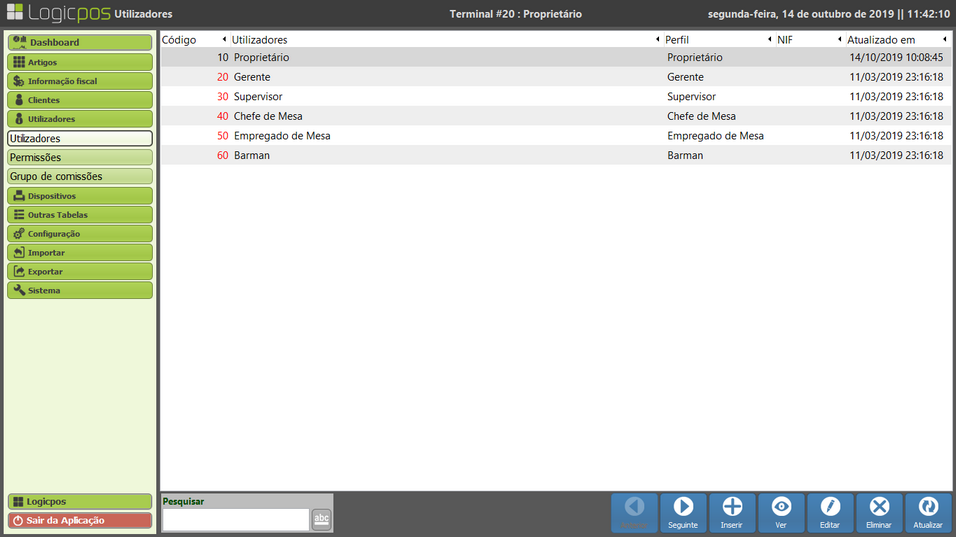Expand the Configuração sidebar section
This screenshot has width=956, height=537.
point(80,234)
